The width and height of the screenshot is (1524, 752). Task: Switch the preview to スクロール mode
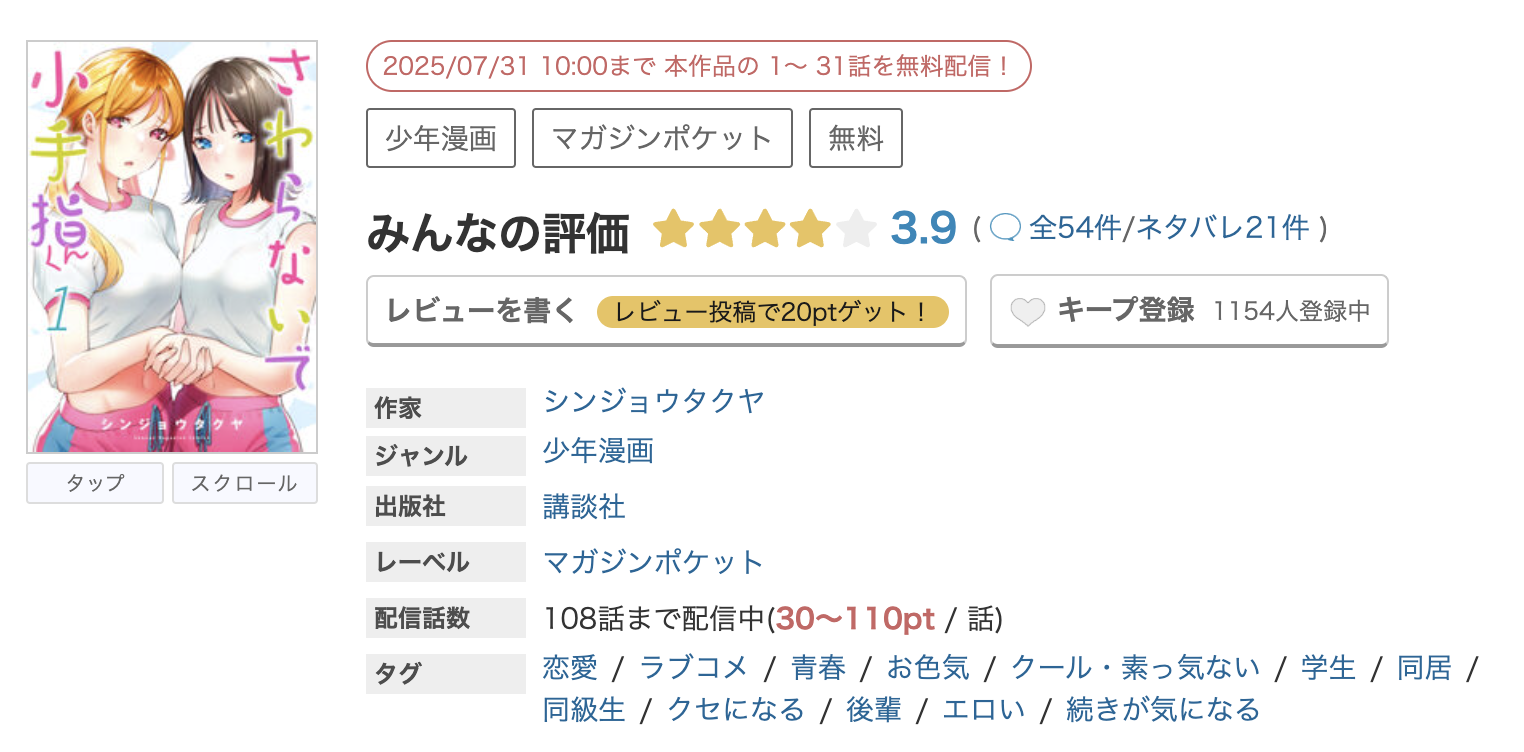244,483
